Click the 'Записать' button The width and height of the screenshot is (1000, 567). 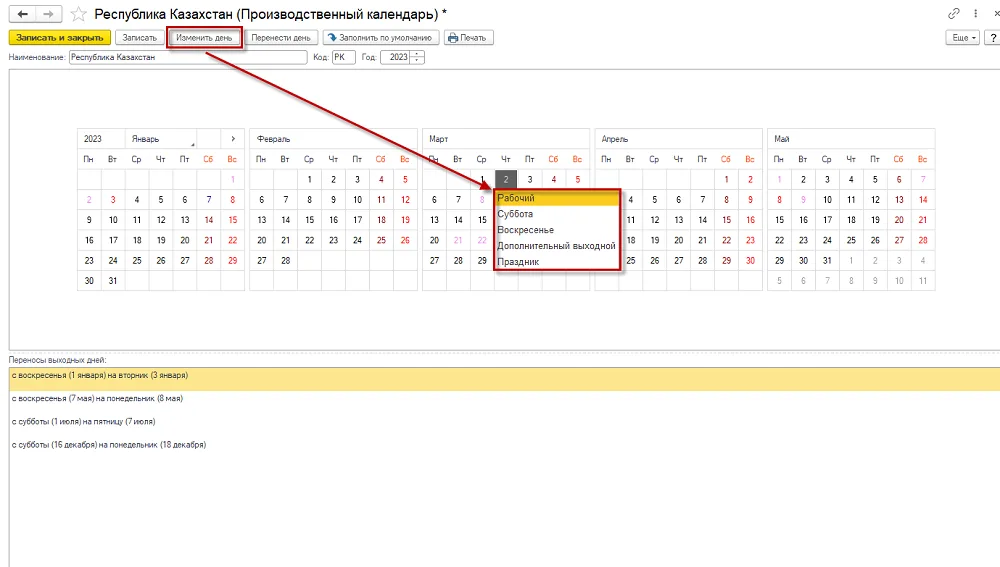tap(139, 38)
